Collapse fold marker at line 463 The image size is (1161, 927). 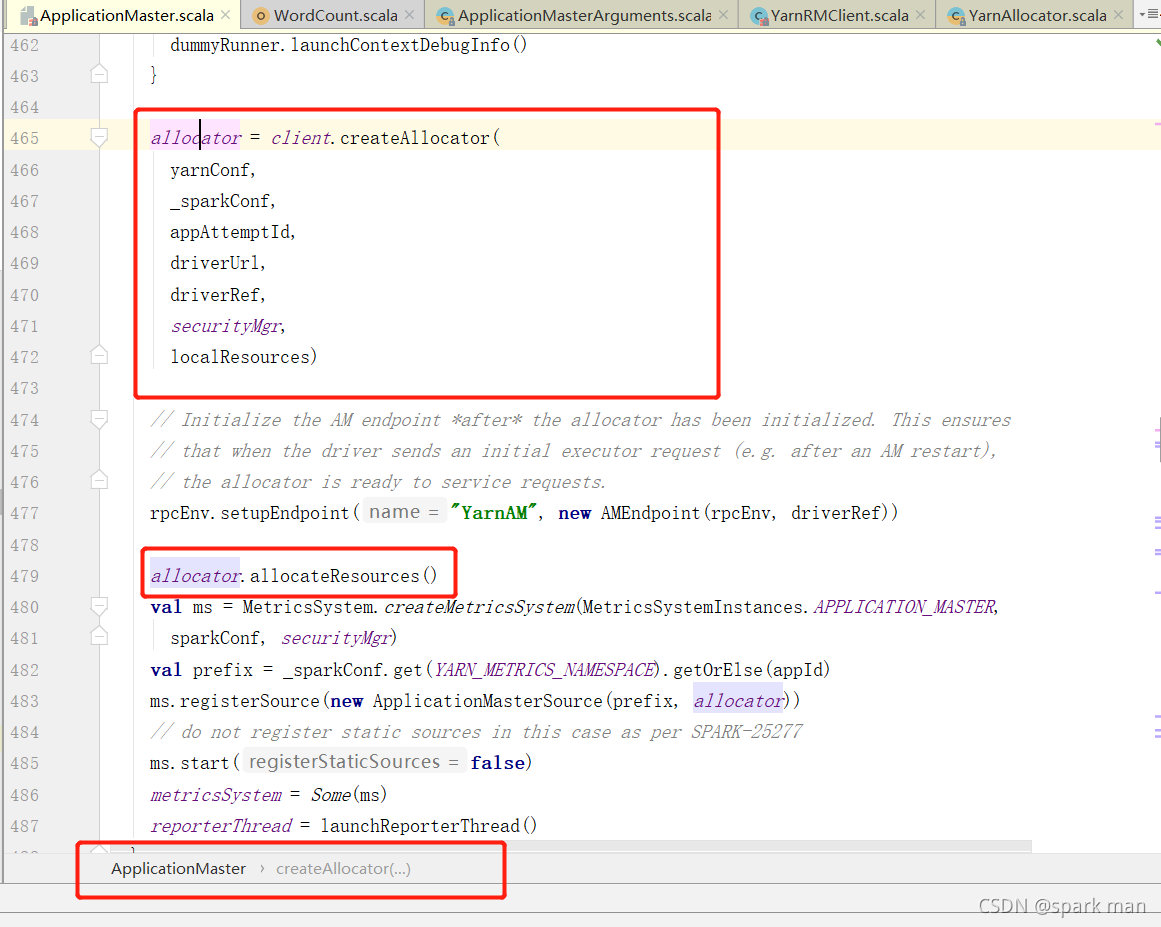tap(98, 74)
